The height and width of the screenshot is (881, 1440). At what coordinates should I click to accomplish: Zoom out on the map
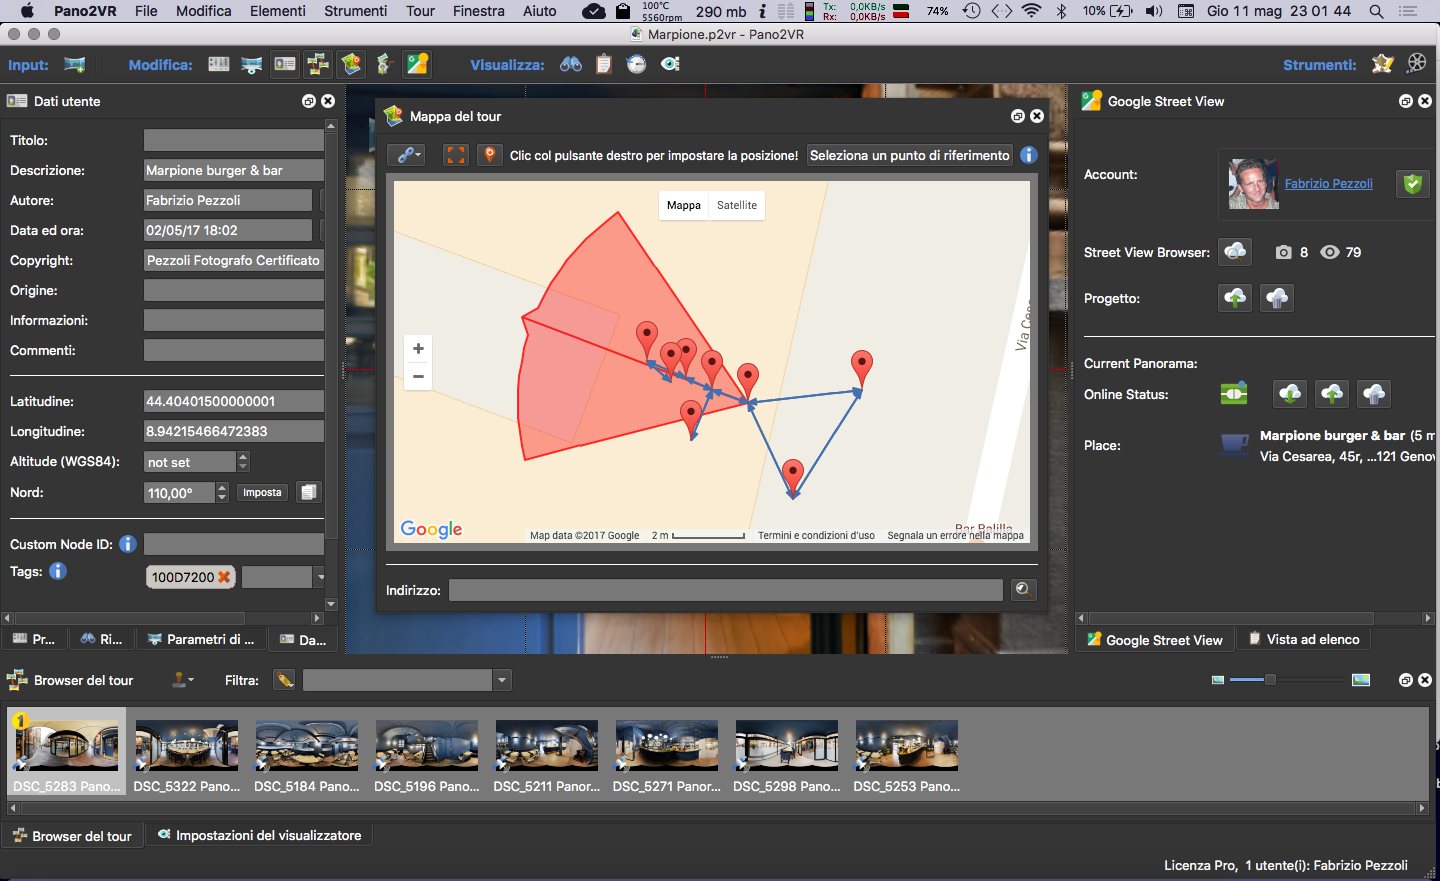tap(418, 376)
